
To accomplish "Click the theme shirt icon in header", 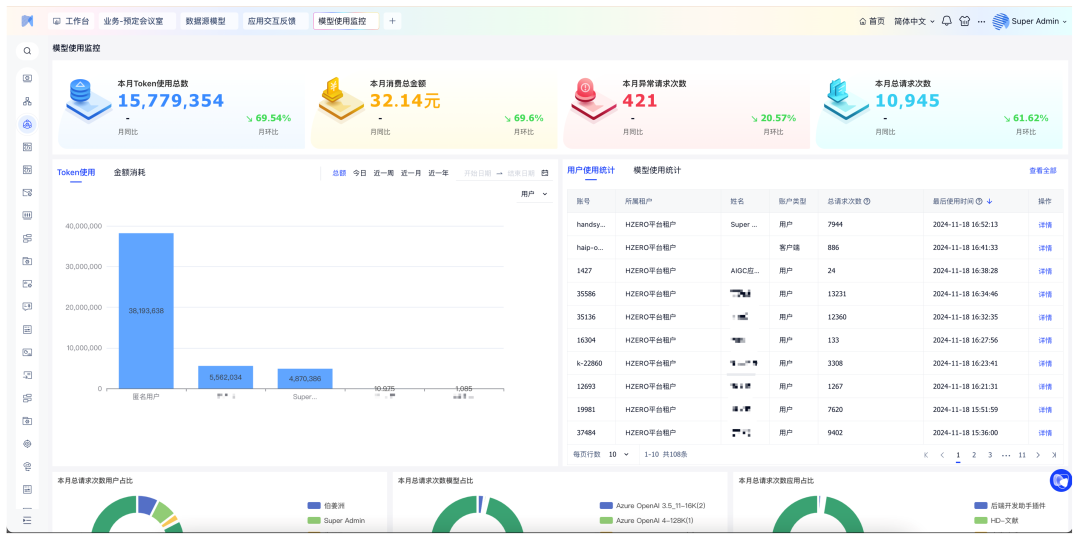I will pyautogui.click(x=964, y=21).
